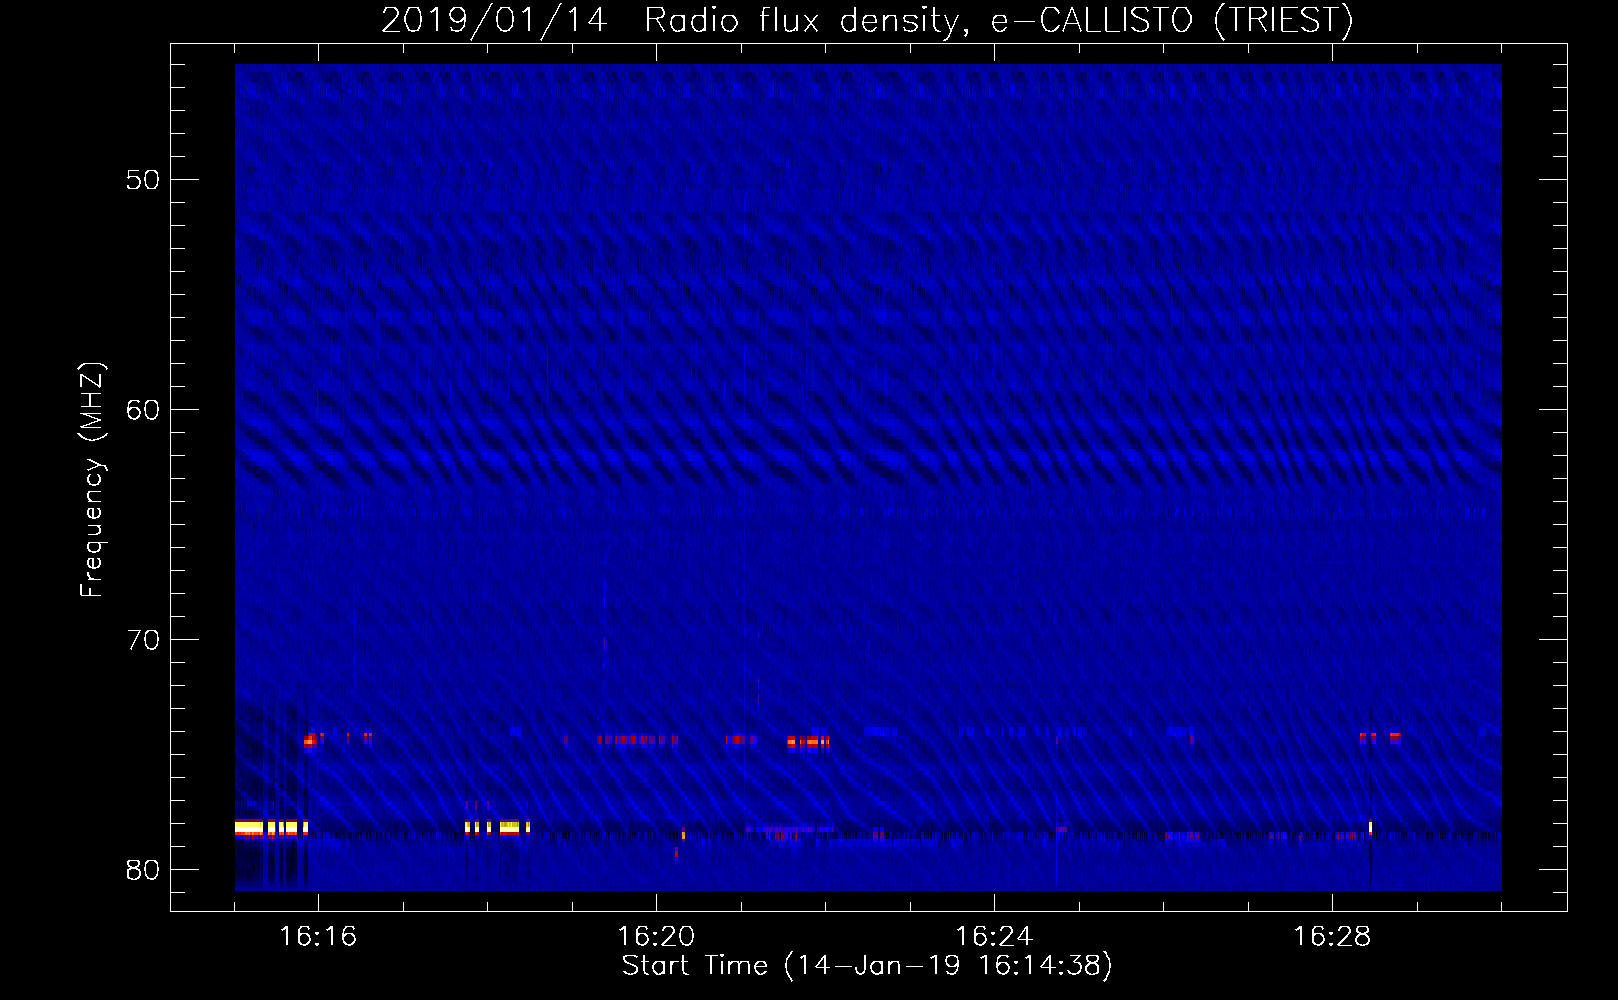Click the "Start Time (14-Jan-19 16:14:38)" label

click(867, 966)
